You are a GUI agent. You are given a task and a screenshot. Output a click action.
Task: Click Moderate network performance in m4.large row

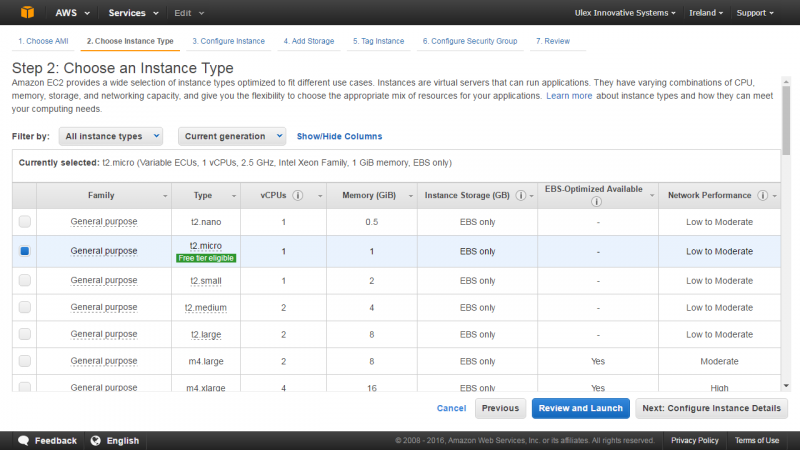click(719, 361)
